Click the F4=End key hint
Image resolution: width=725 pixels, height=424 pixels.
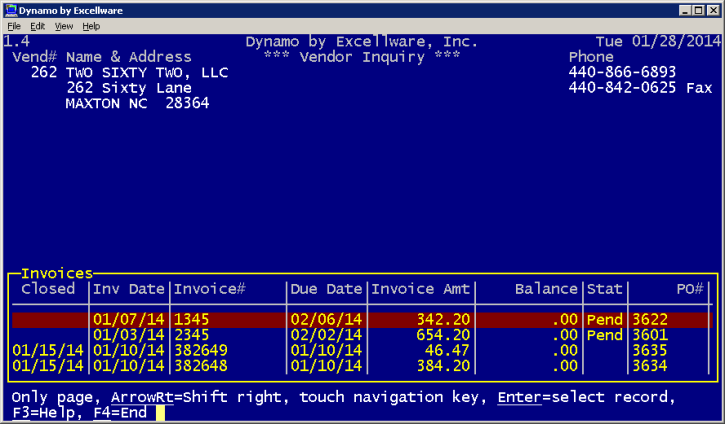tap(120, 412)
